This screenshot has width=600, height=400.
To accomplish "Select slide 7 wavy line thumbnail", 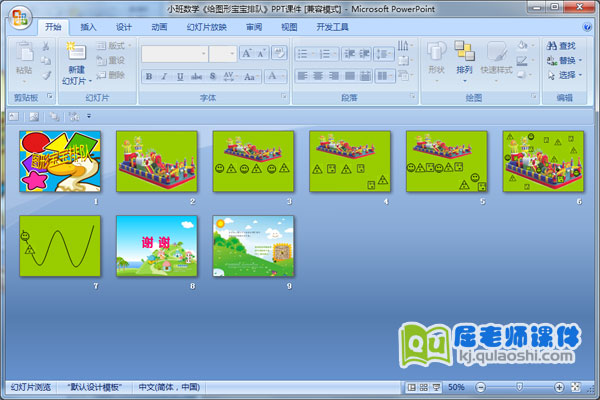I will point(60,246).
